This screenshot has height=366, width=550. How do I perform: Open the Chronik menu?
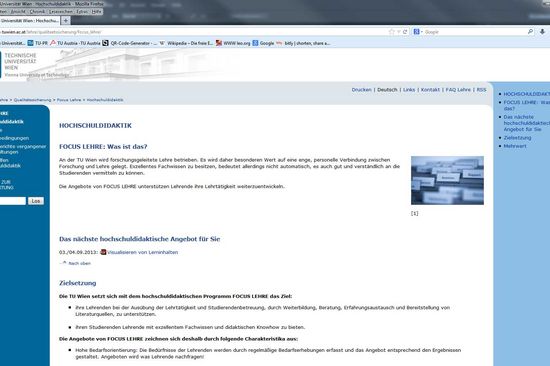(37, 12)
